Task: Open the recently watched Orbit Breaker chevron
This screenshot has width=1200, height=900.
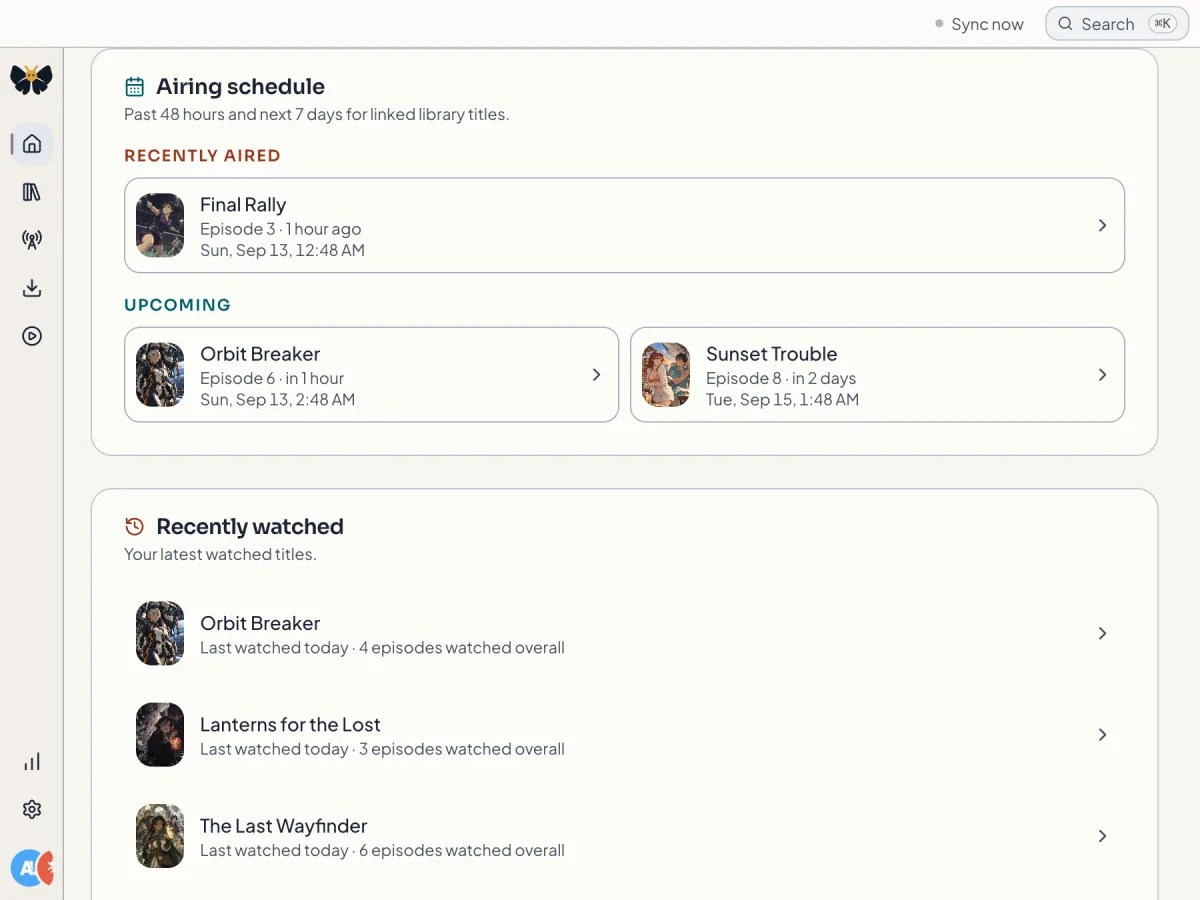Action: 1102,634
